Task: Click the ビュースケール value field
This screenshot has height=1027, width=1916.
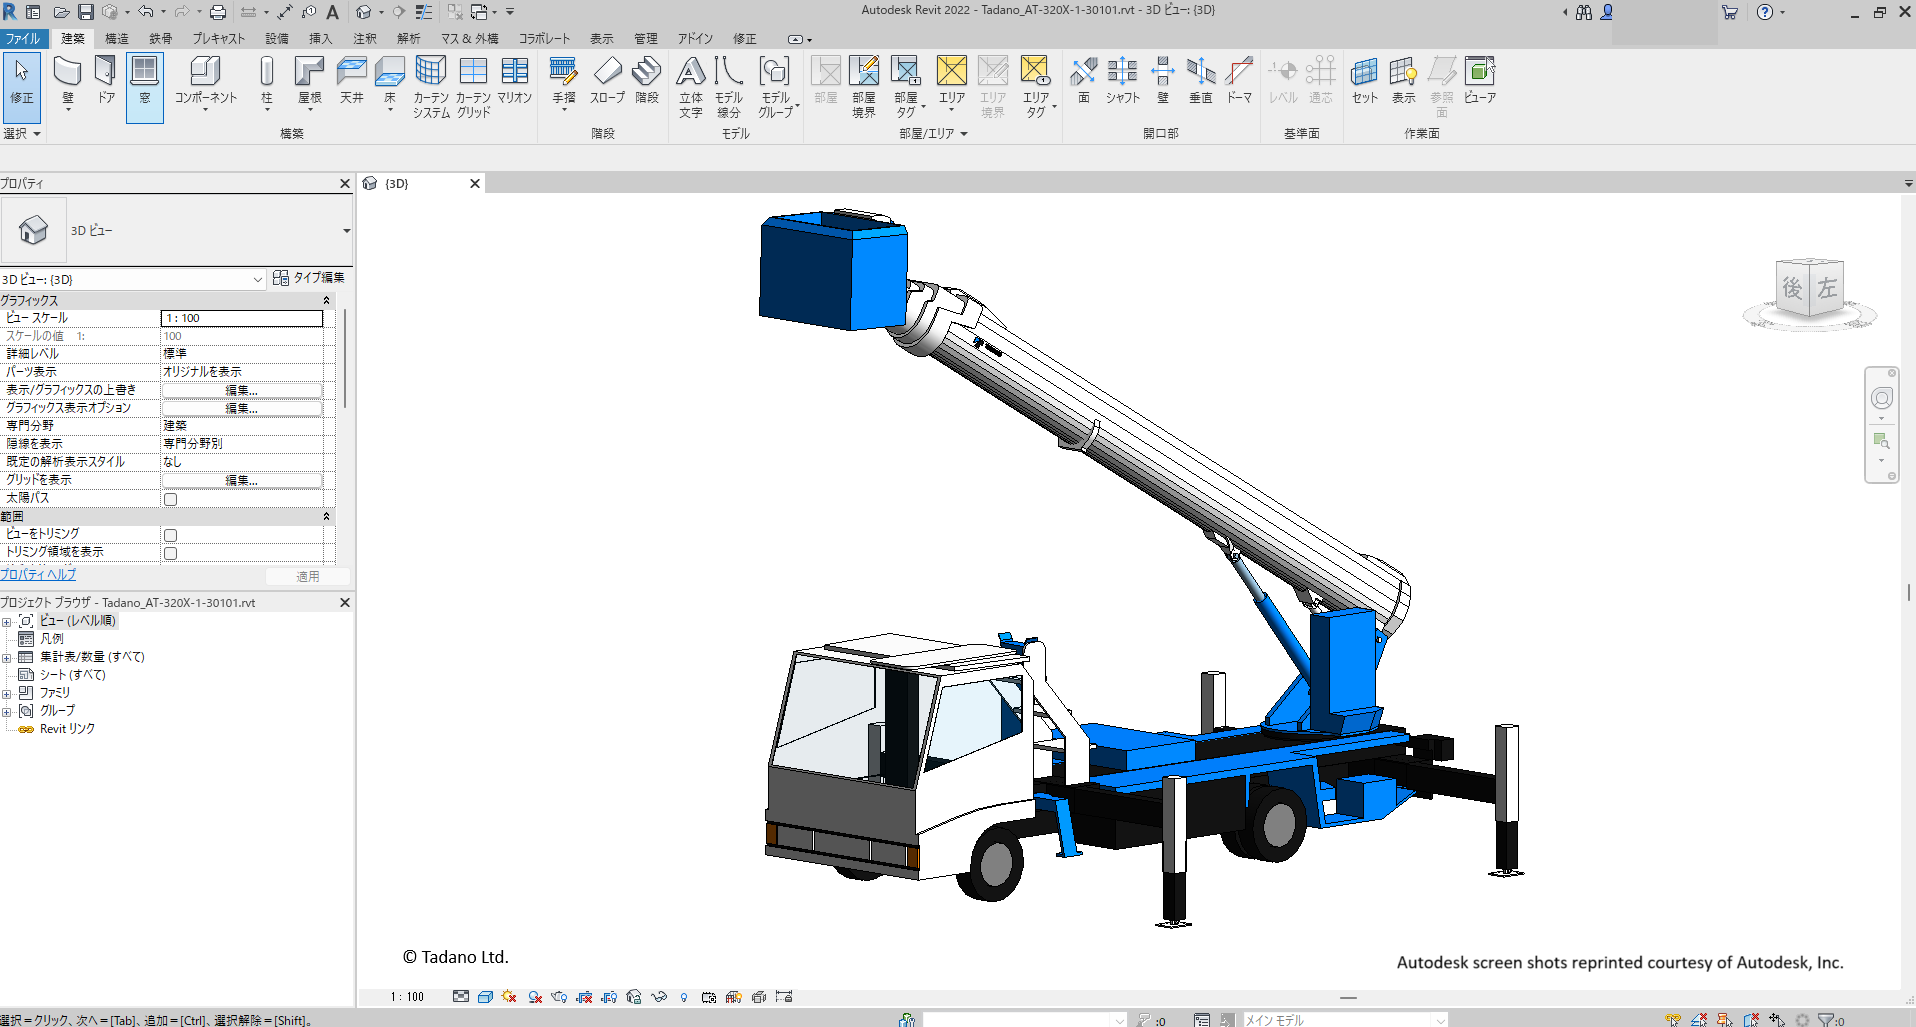Action: pyautogui.click(x=241, y=318)
